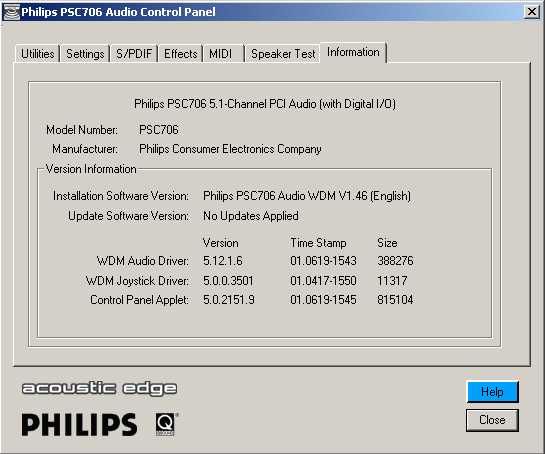Viewport: 545px width, 454px height.
Task: Click the PHILIPS brand logo
Action: (x=79, y=424)
